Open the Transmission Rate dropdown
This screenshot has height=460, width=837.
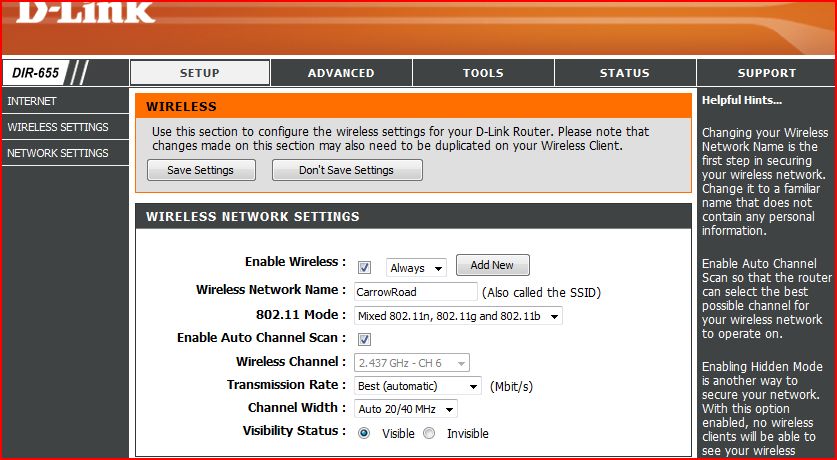417,386
